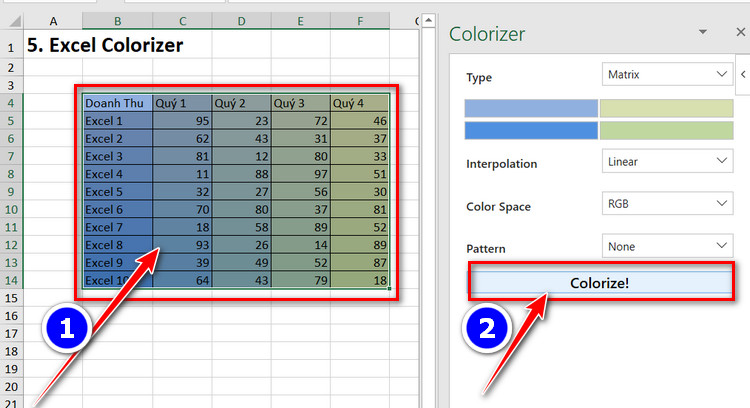The height and width of the screenshot is (408, 750).
Task: Pick the bottom-right light green swatch
Action: pos(666,130)
